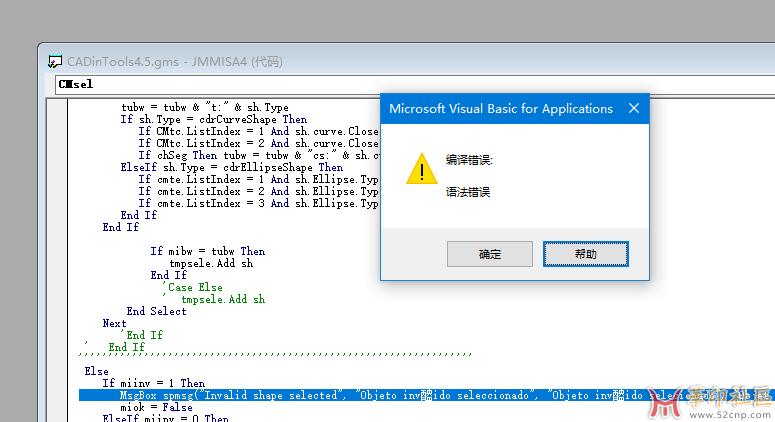Click the 编译错误 text in the dialog
775x422 pixels.
click(469, 160)
